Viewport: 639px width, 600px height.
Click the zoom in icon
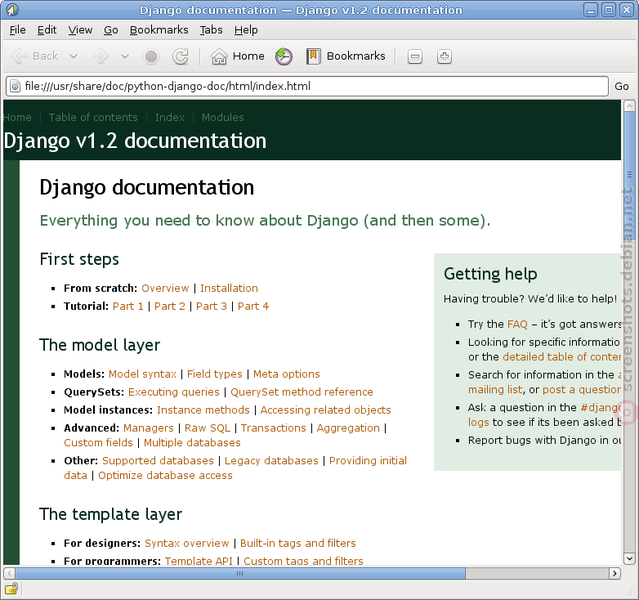click(444, 56)
